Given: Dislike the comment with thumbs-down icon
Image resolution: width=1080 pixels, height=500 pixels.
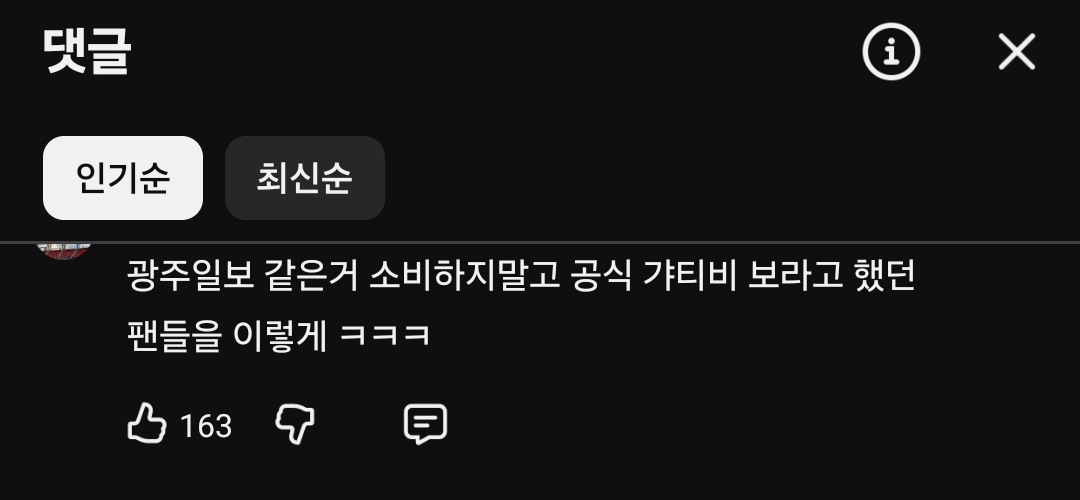Looking at the screenshot, I should 295,424.
